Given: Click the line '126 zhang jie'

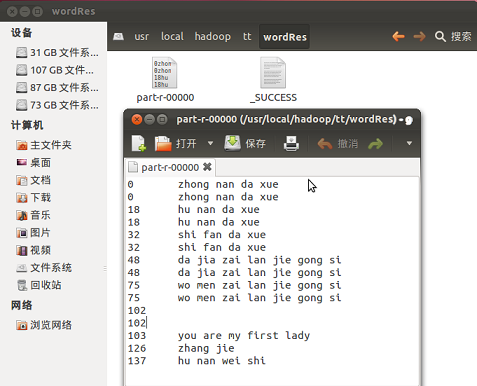Looking at the screenshot, I should [x=181, y=348].
